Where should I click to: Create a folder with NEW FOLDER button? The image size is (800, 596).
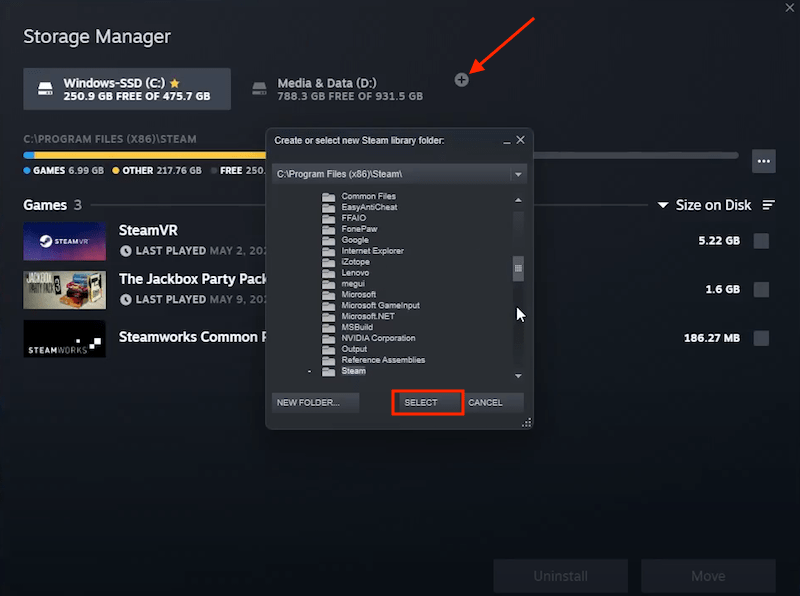tap(315, 401)
